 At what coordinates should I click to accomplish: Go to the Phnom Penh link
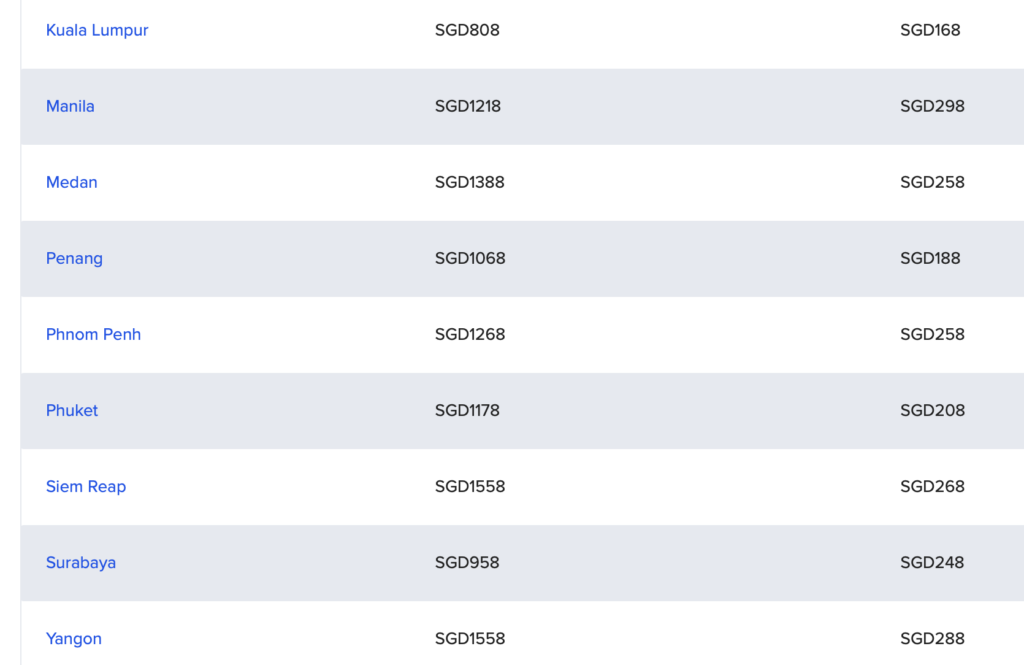click(x=93, y=334)
